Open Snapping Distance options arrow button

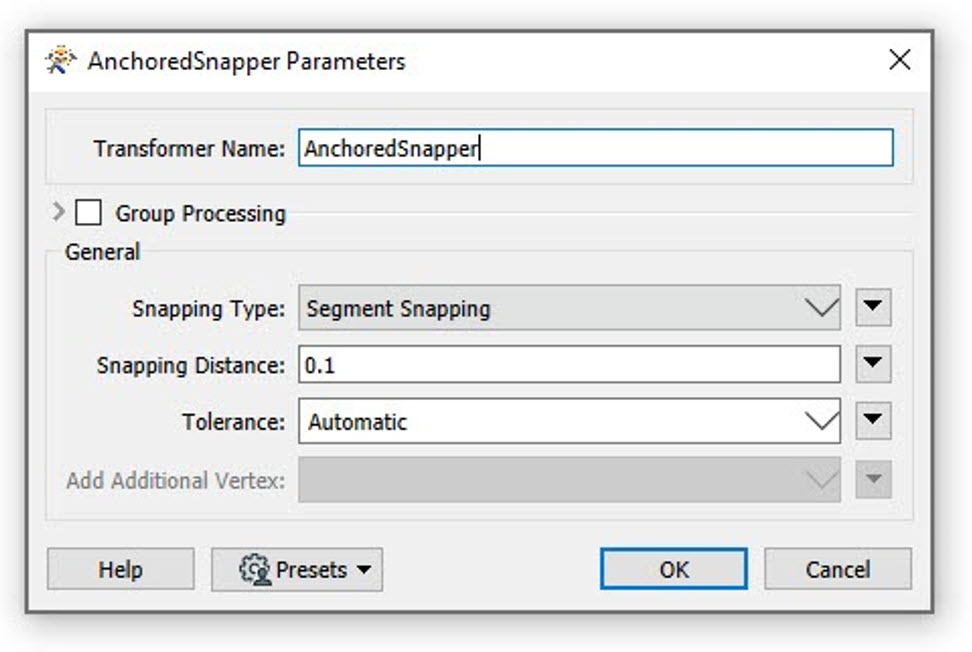[x=873, y=364]
